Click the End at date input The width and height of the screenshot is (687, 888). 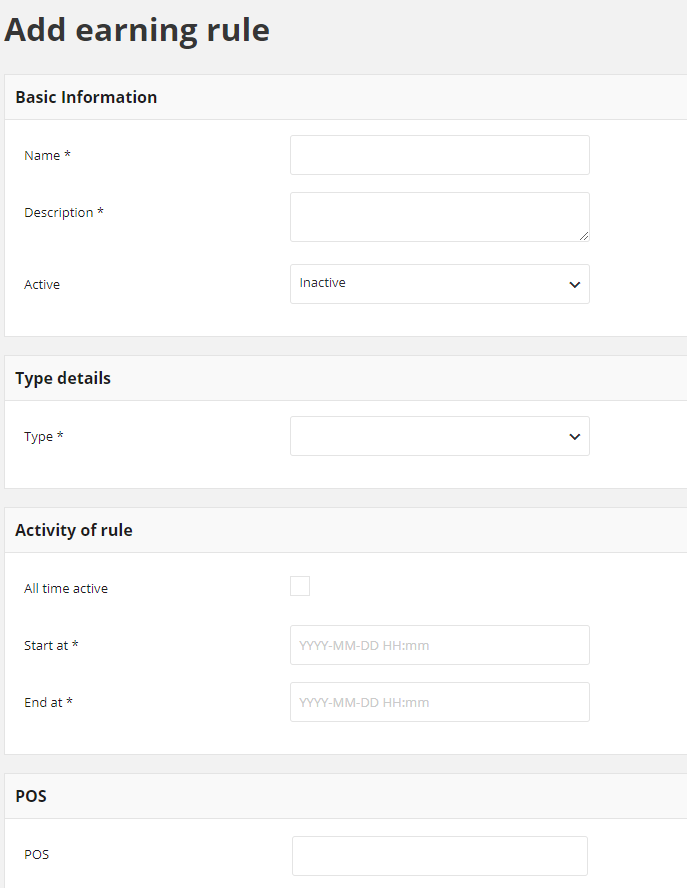click(439, 702)
